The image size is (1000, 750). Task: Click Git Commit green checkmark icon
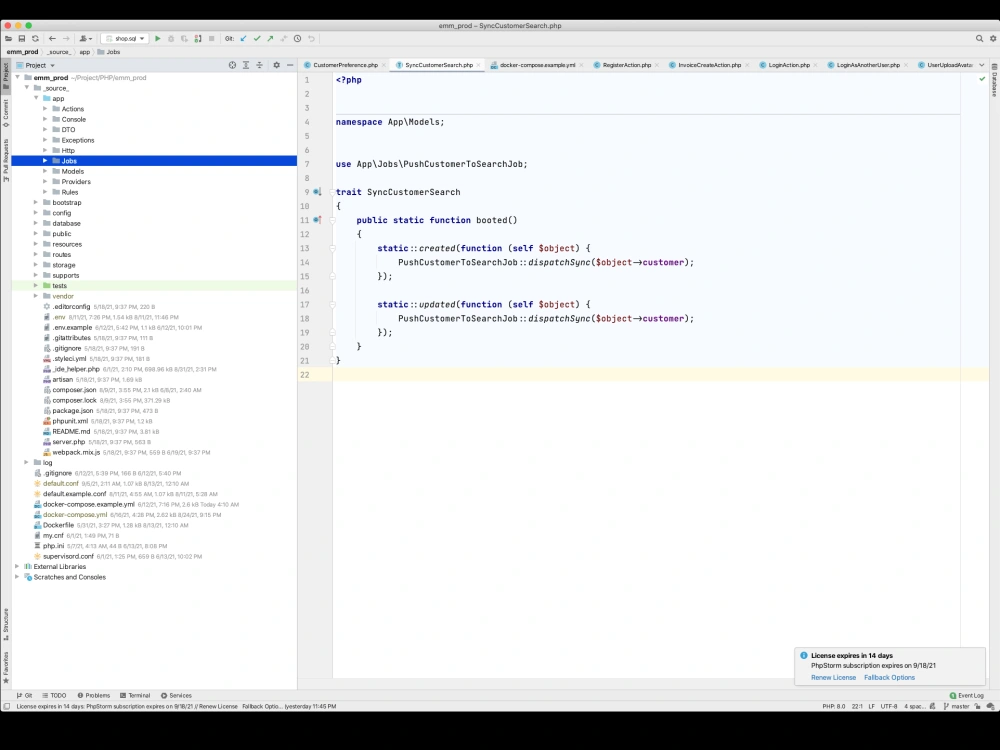point(257,39)
